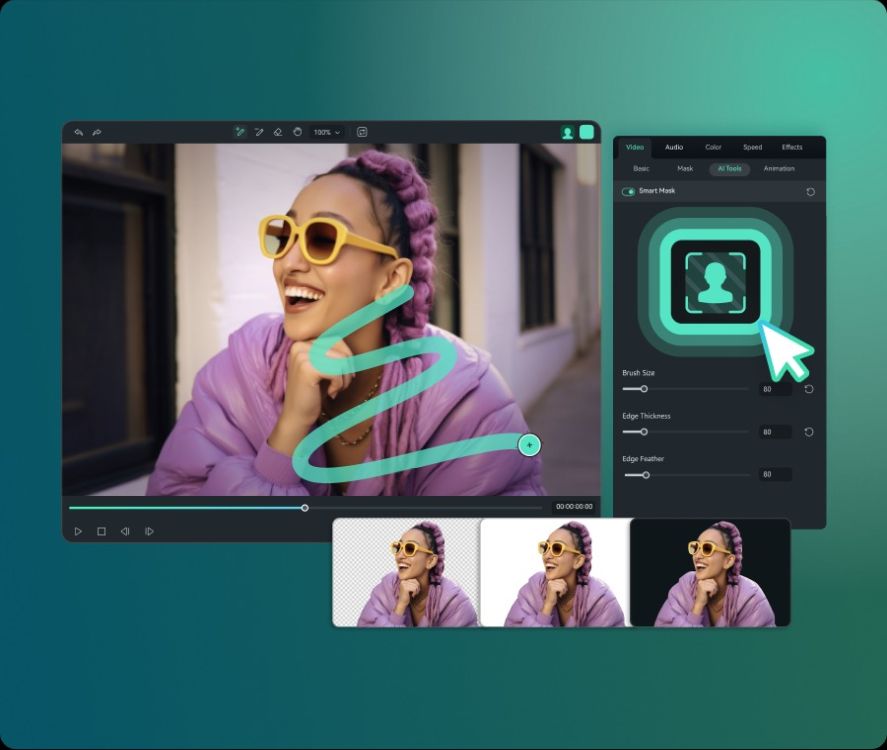Click the green plus button on canvas
The height and width of the screenshot is (750, 887).
tap(529, 443)
